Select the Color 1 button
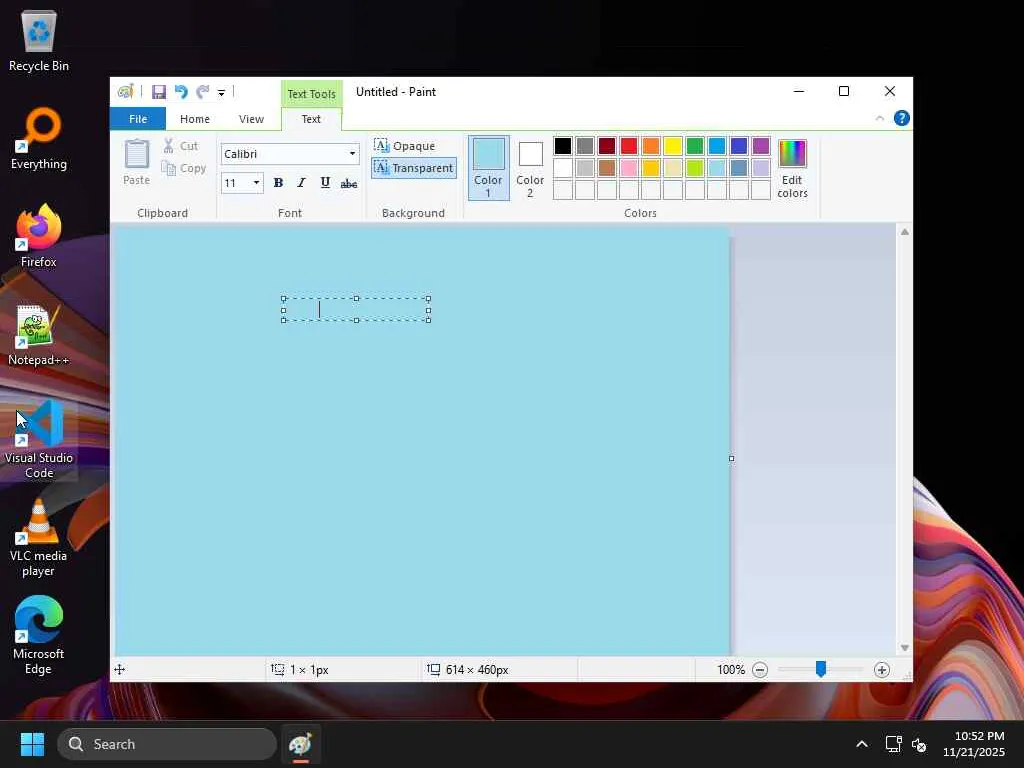 coord(488,168)
